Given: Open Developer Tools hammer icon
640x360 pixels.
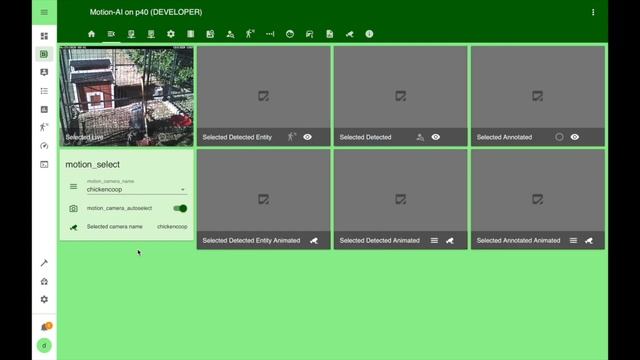Looking at the screenshot, I should coord(44,262).
